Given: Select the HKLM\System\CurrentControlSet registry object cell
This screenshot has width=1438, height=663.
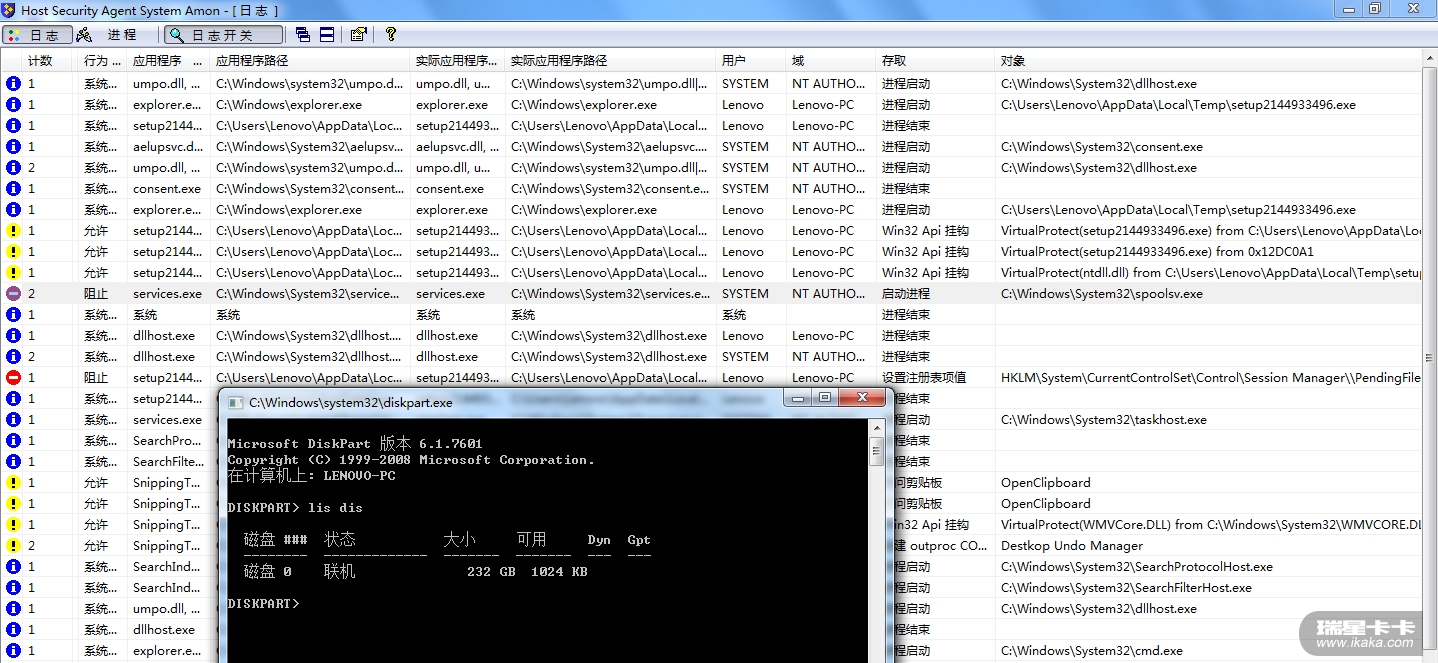Looking at the screenshot, I should point(1210,378).
